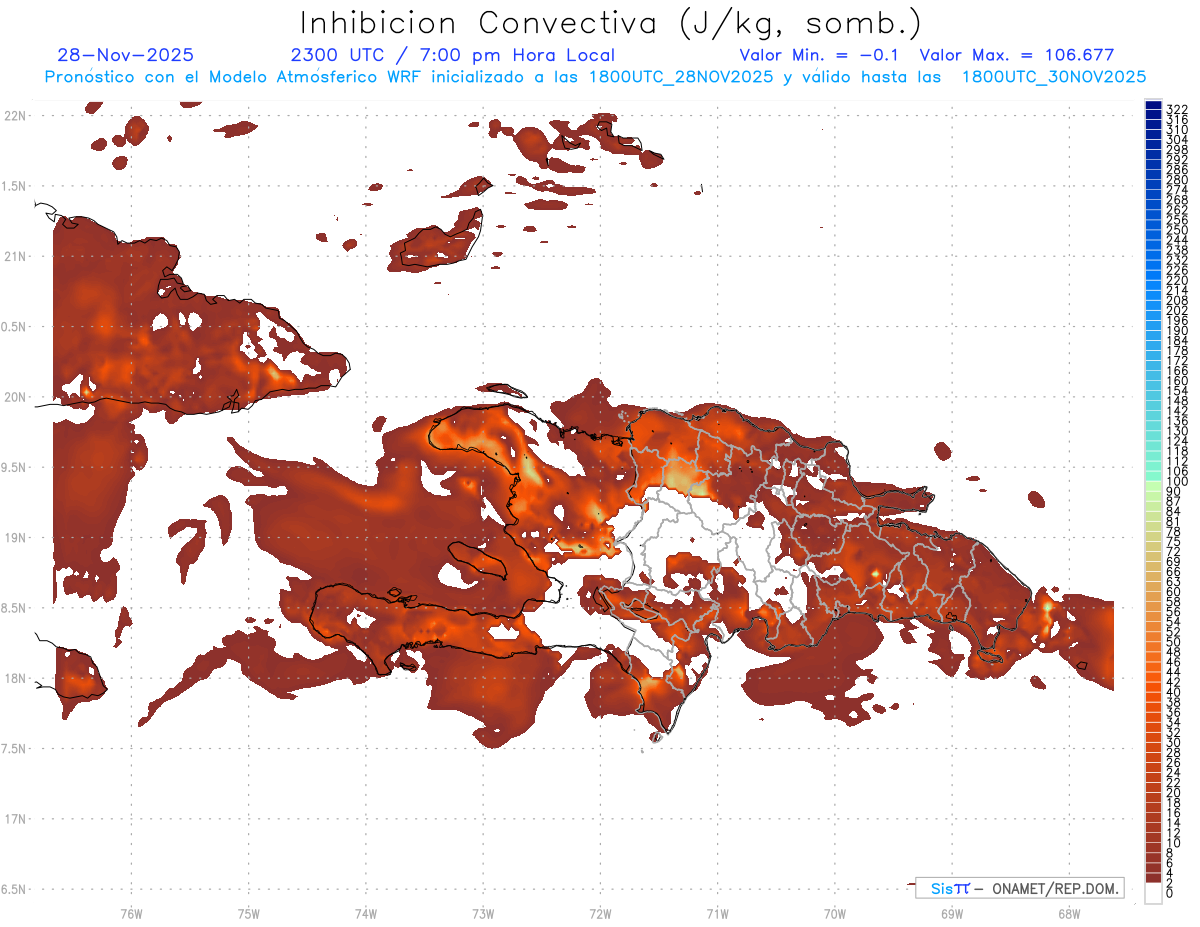Image resolution: width=1200 pixels, height=927 pixels.
Task: Click the "20" color bar value
Action: click(x=1174, y=792)
